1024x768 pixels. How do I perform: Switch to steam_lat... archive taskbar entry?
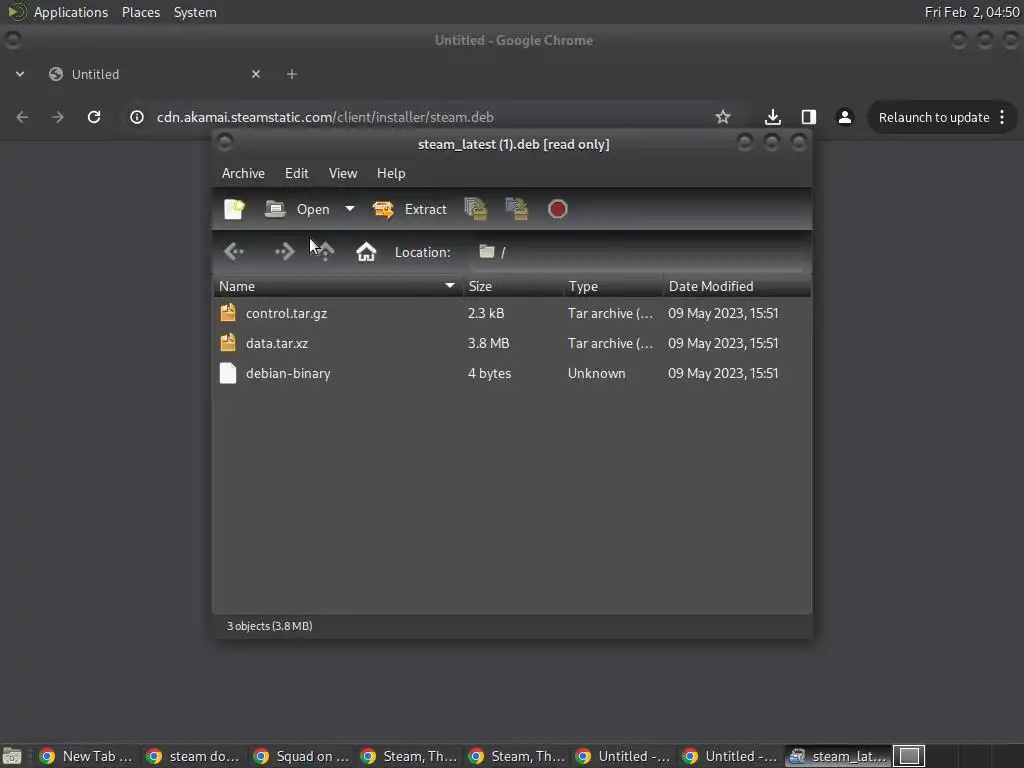click(x=837, y=756)
